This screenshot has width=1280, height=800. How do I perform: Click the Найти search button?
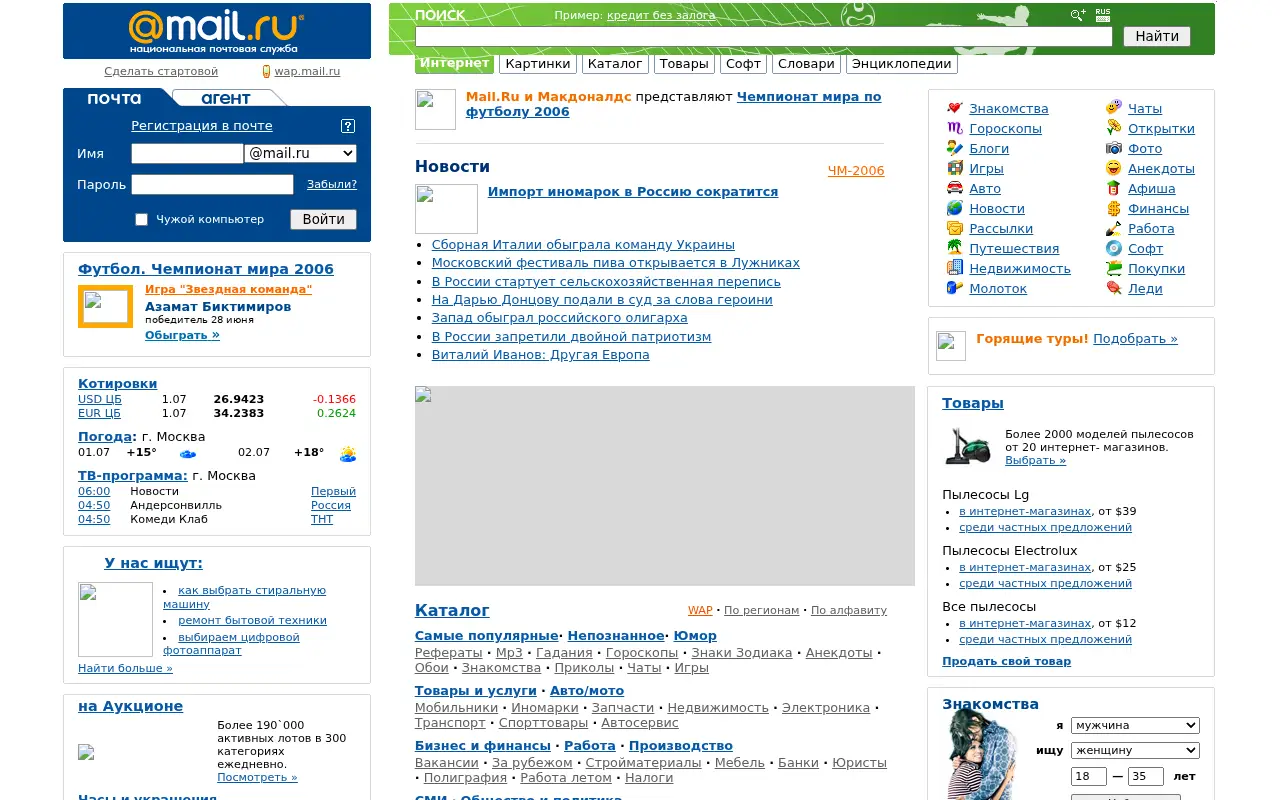[1157, 36]
